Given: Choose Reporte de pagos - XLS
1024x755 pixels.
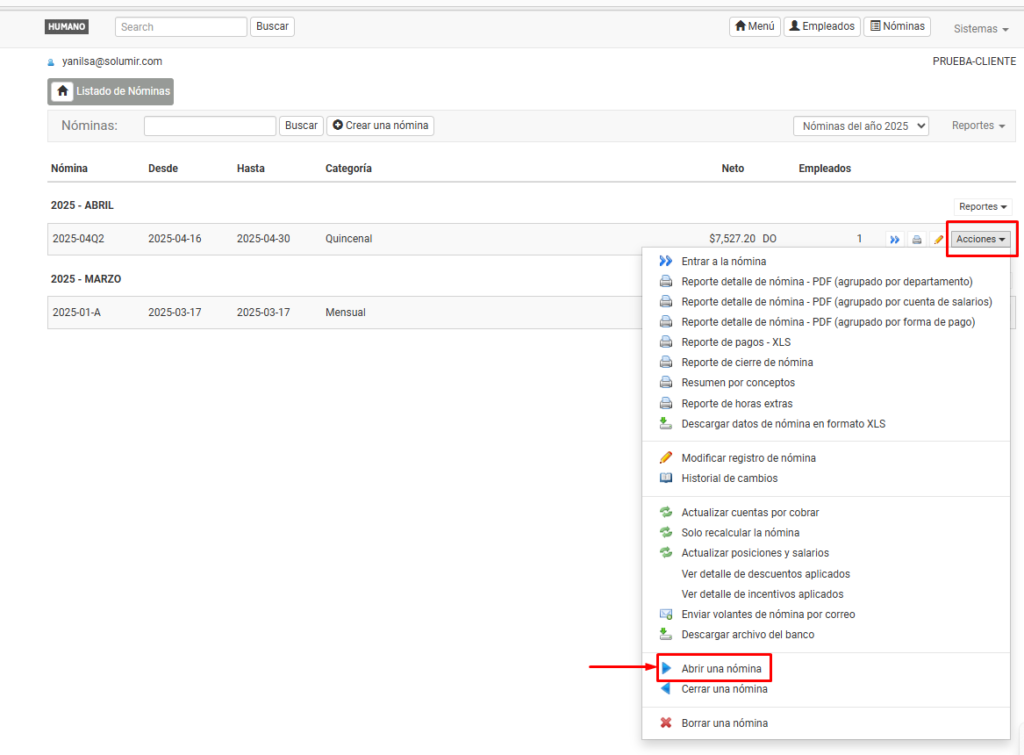Looking at the screenshot, I should (x=735, y=342).
